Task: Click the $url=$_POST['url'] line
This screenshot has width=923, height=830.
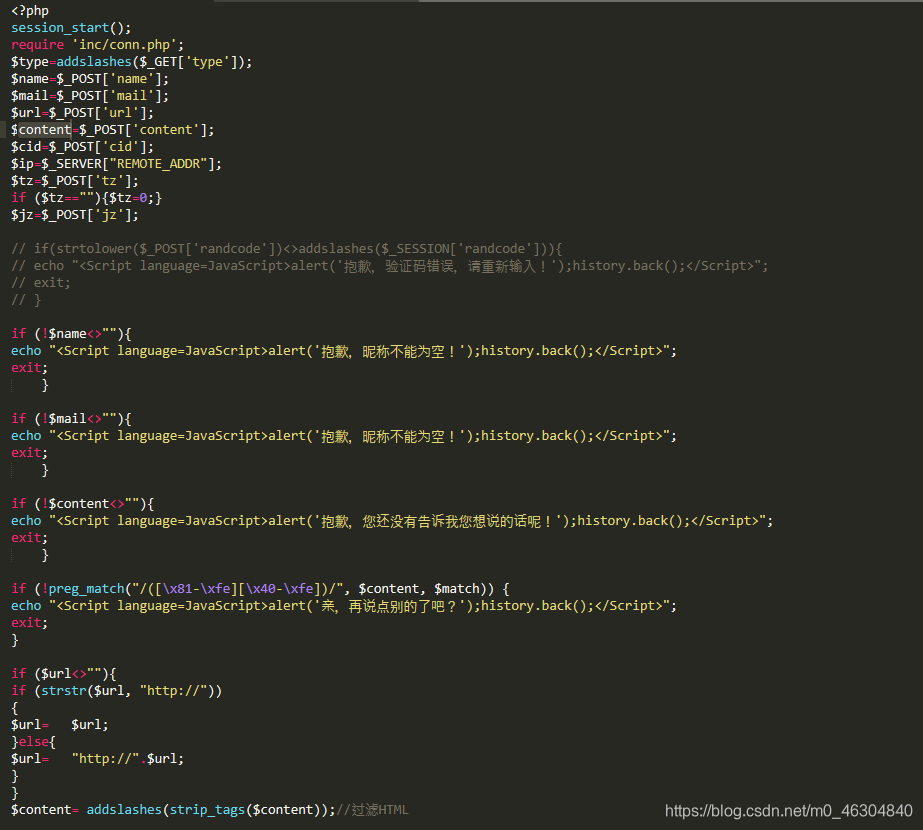Action: [x=82, y=113]
